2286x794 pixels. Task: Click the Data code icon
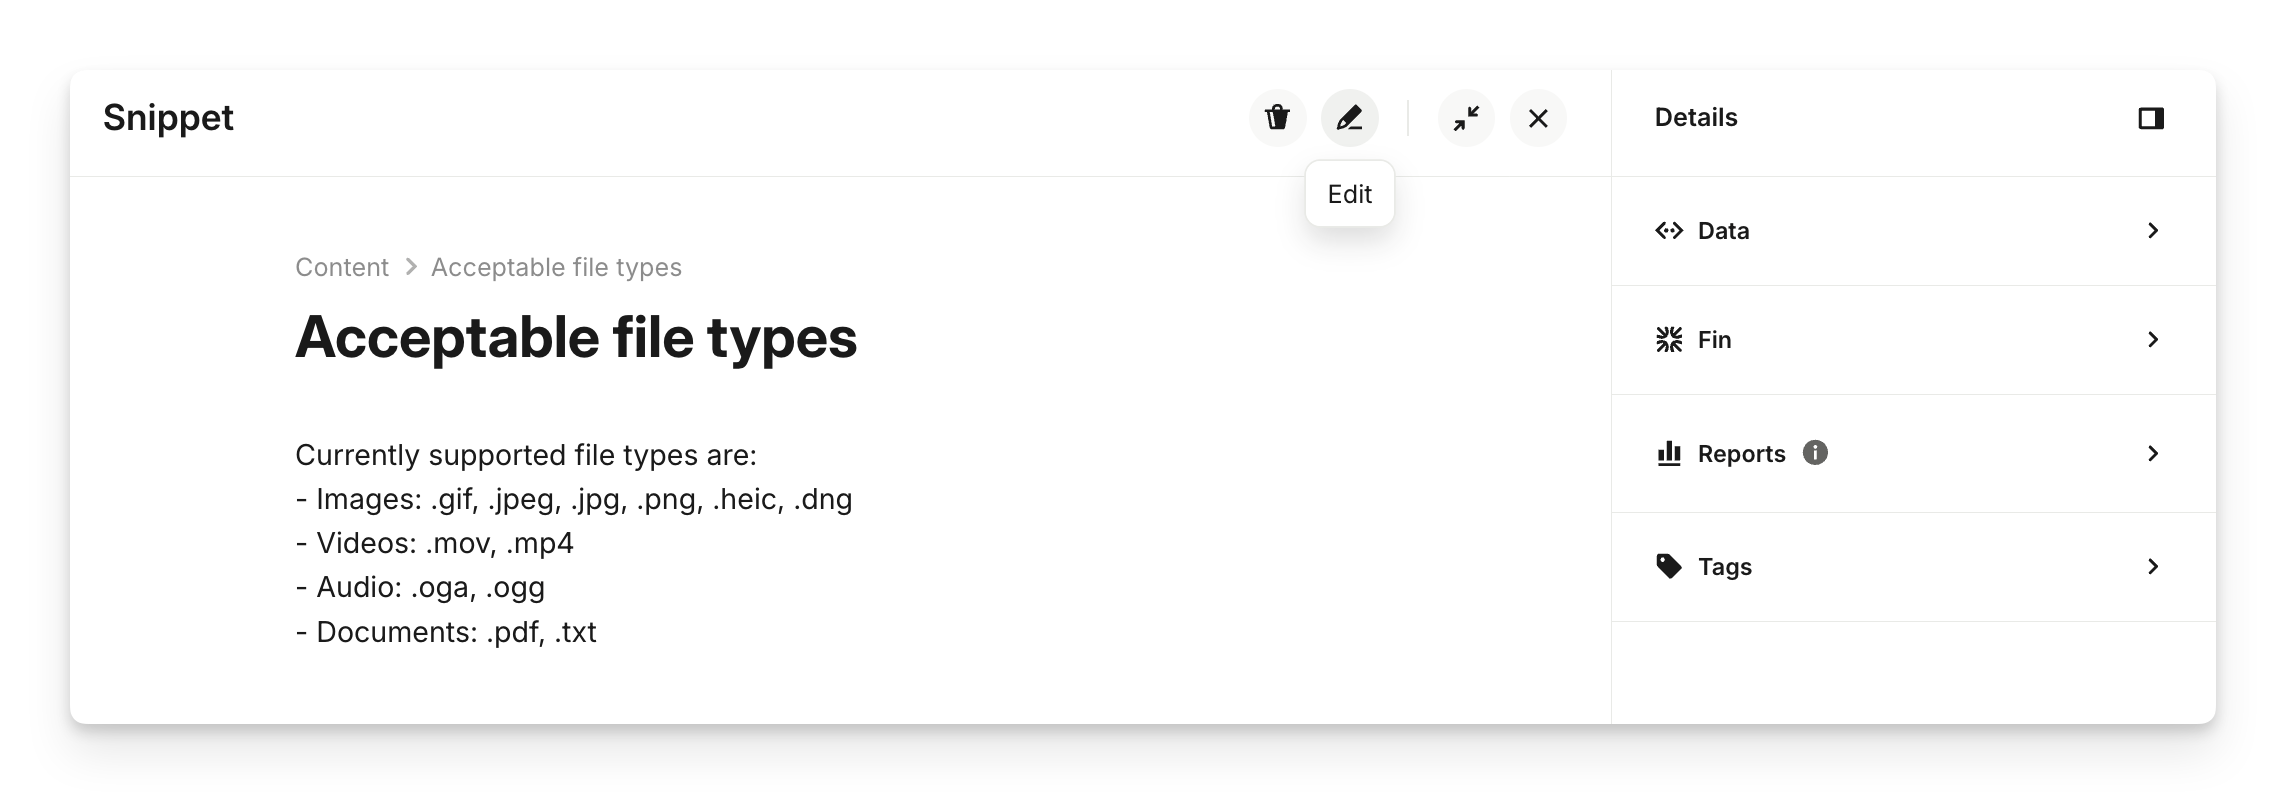tap(1669, 231)
